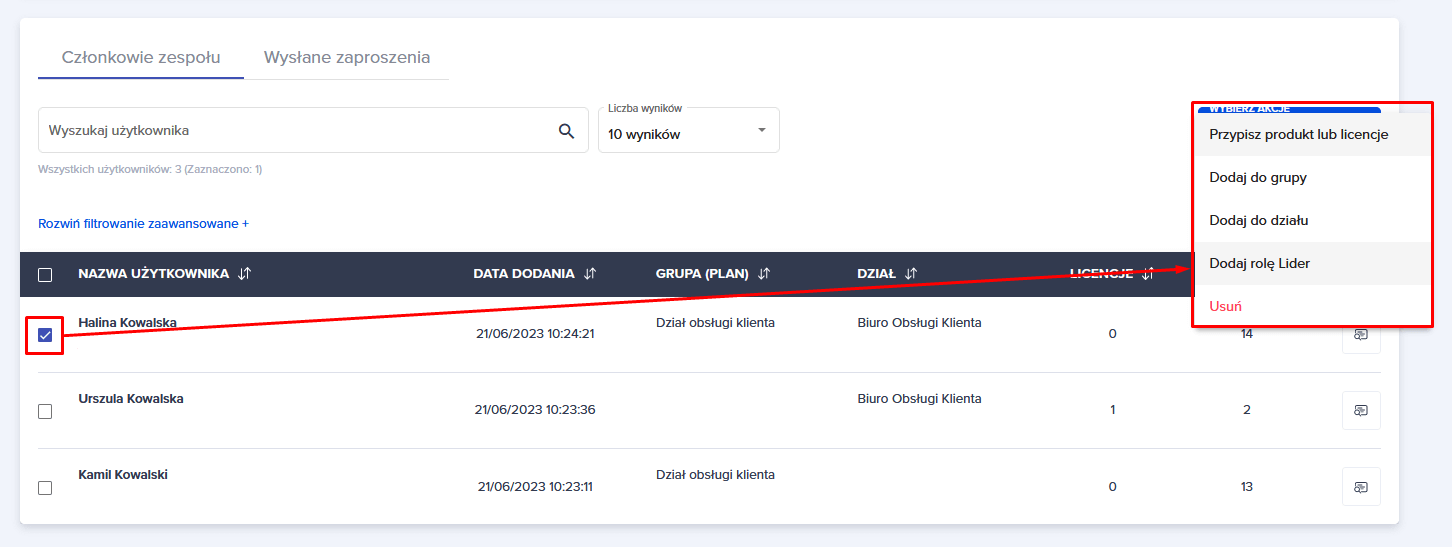Viewport: 1452px width, 547px height.
Task: Click the Wyszukaj użytkownika search field
Action: coord(295,131)
